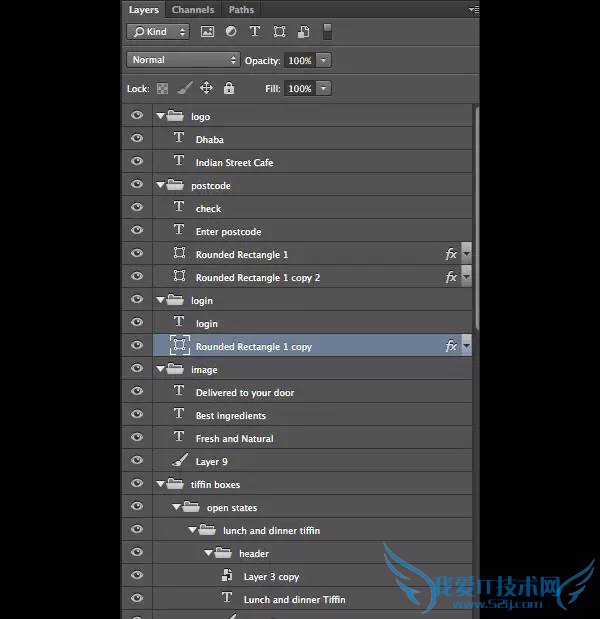Select the Layers tab

click(x=144, y=10)
